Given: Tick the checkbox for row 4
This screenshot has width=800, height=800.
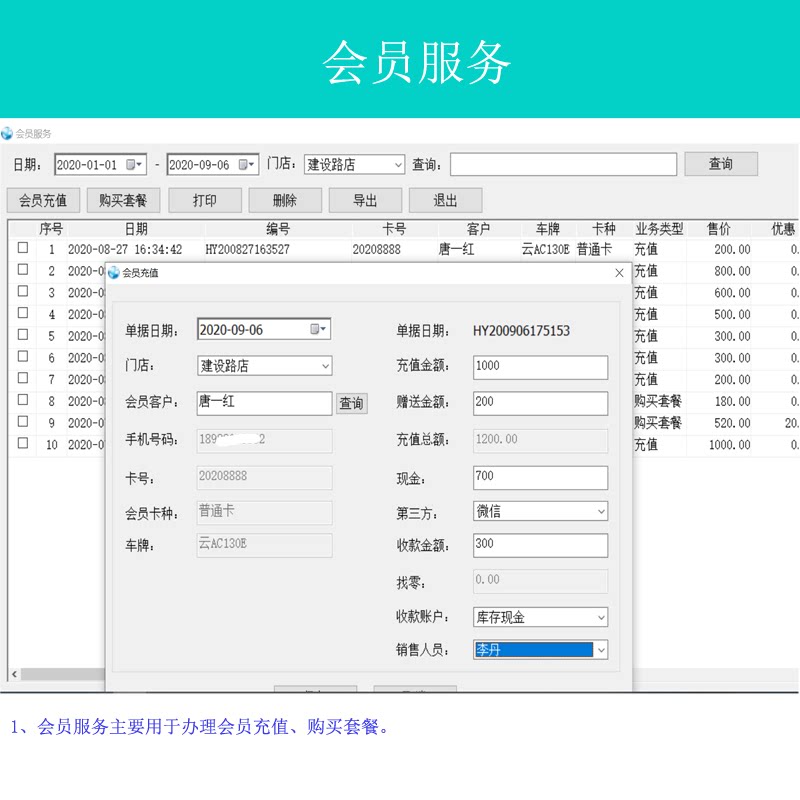Looking at the screenshot, I should pos(23,313).
